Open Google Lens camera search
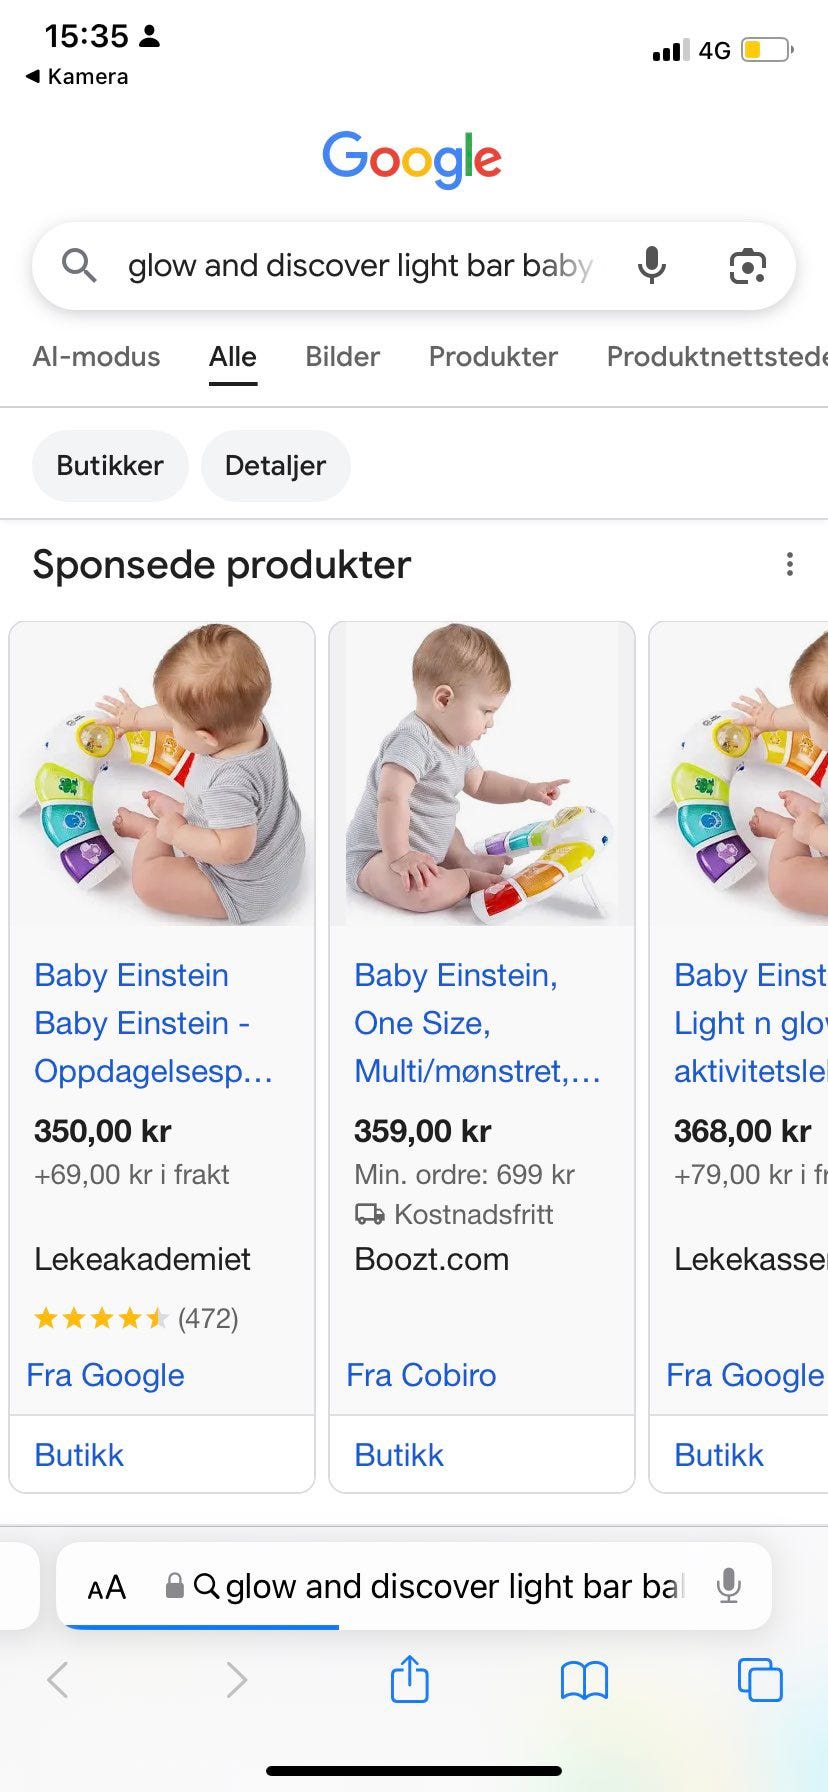Screen dimensions: 828x1792 pos(747,266)
